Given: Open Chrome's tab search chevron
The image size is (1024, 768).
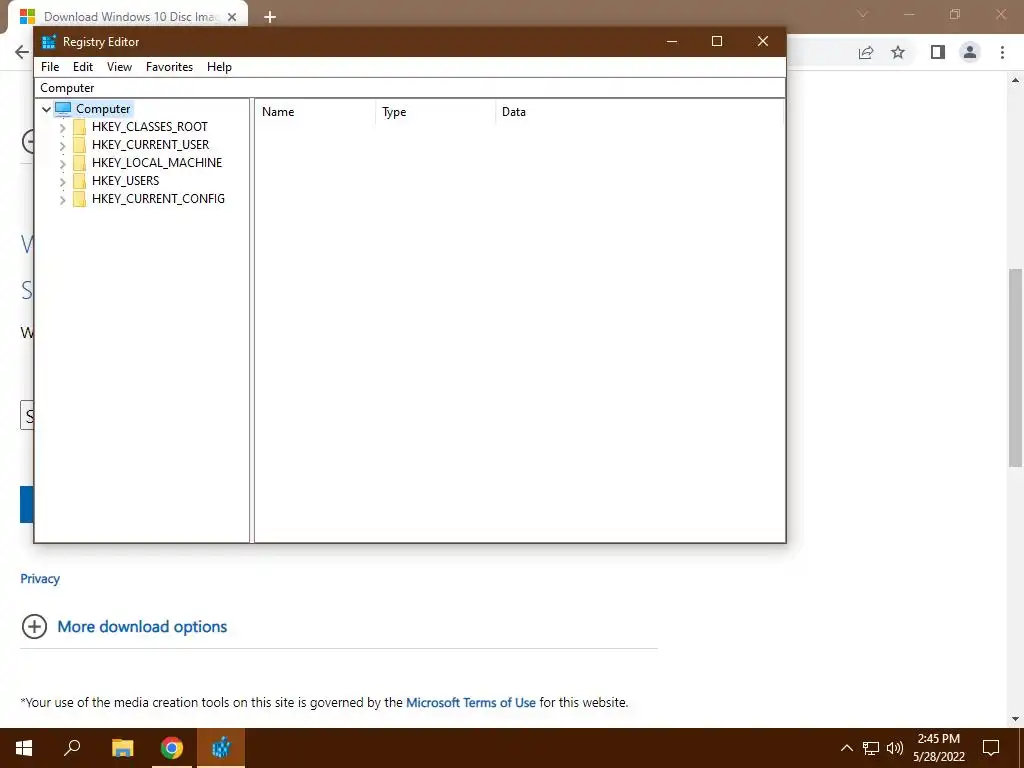Looking at the screenshot, I should [x=863, y=14].
